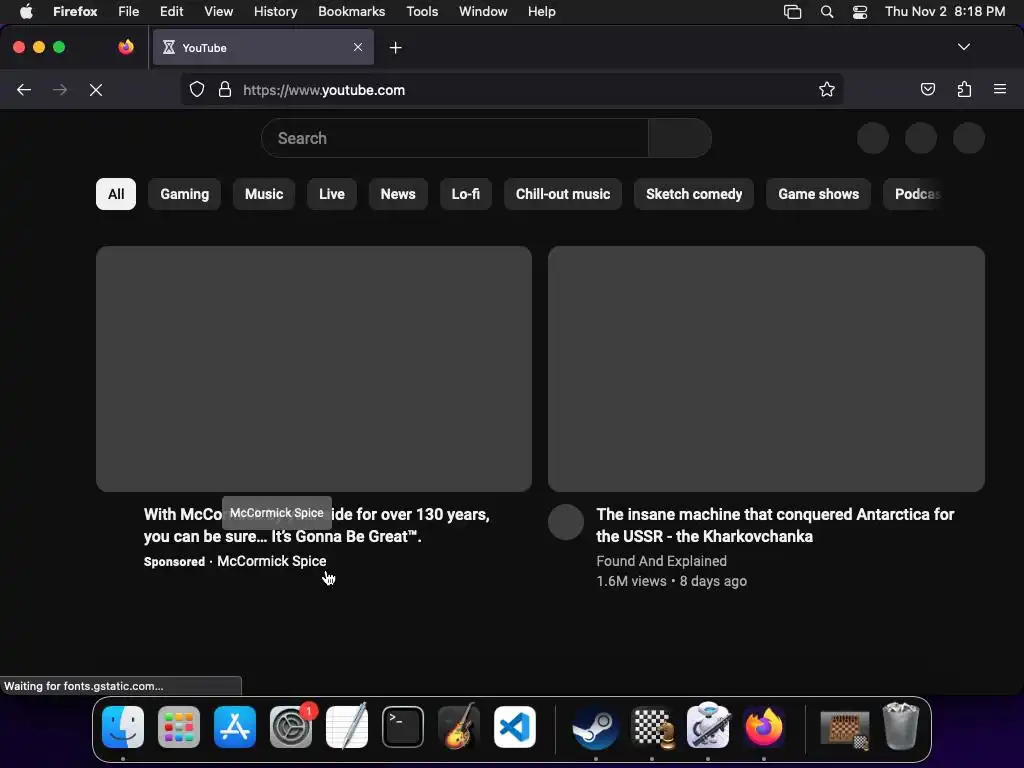Open the Edit menu

(171, 12)
